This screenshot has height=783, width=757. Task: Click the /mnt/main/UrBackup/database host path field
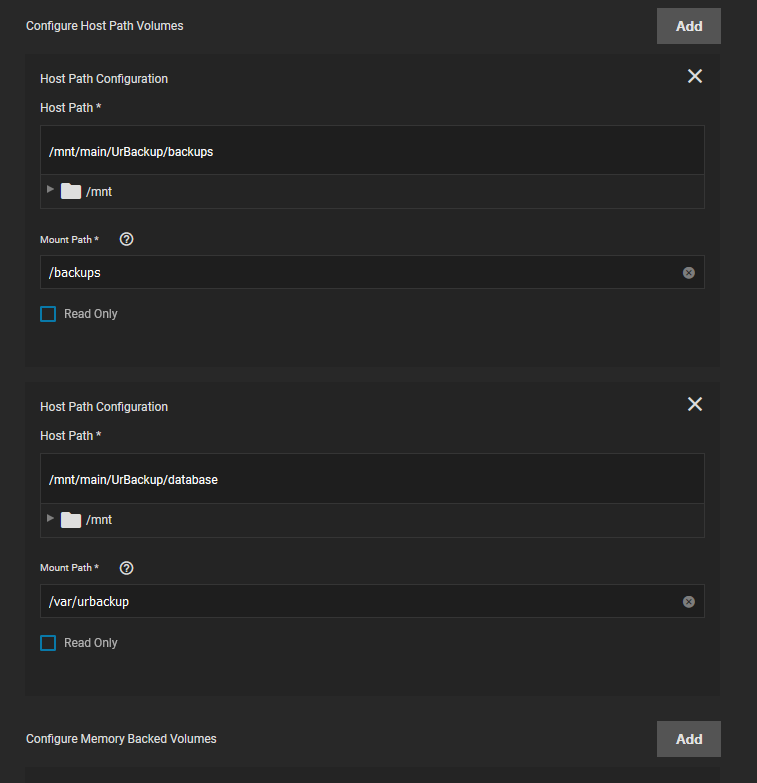pyautogui.click(x=373, y=478)
